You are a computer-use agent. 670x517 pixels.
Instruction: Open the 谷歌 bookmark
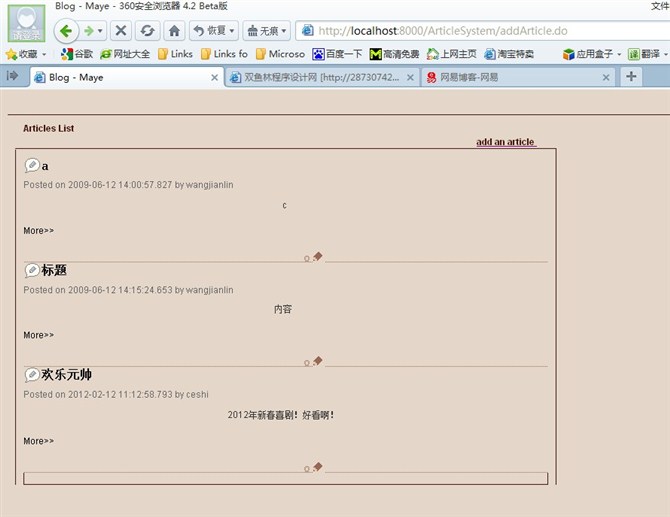coord(77,54)
